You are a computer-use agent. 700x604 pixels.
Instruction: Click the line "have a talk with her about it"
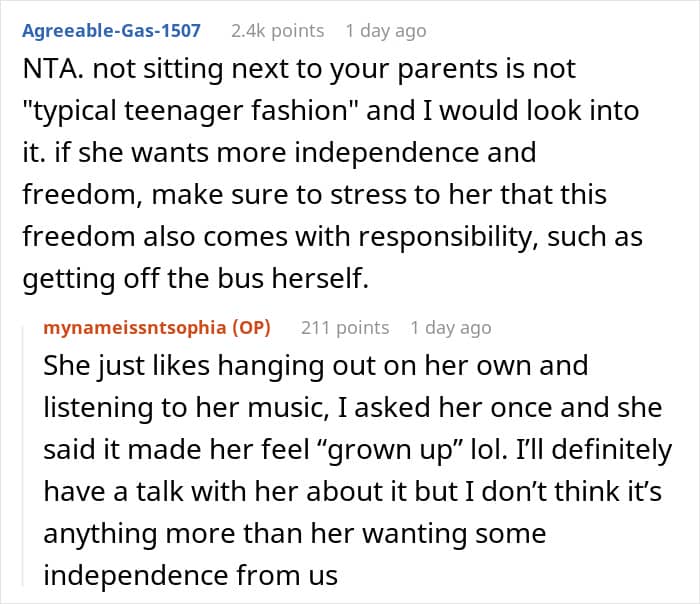tap(353, 492)
